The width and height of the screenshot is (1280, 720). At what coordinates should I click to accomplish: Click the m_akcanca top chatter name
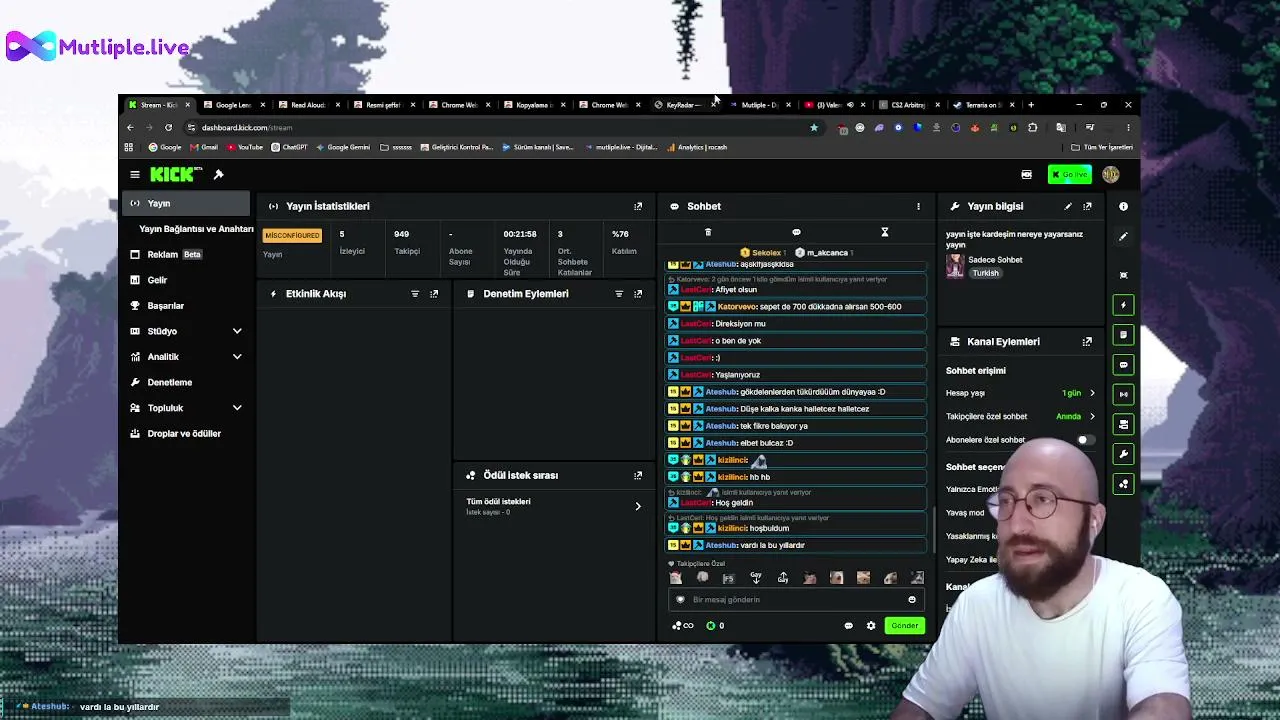click(x=827, y=253)
